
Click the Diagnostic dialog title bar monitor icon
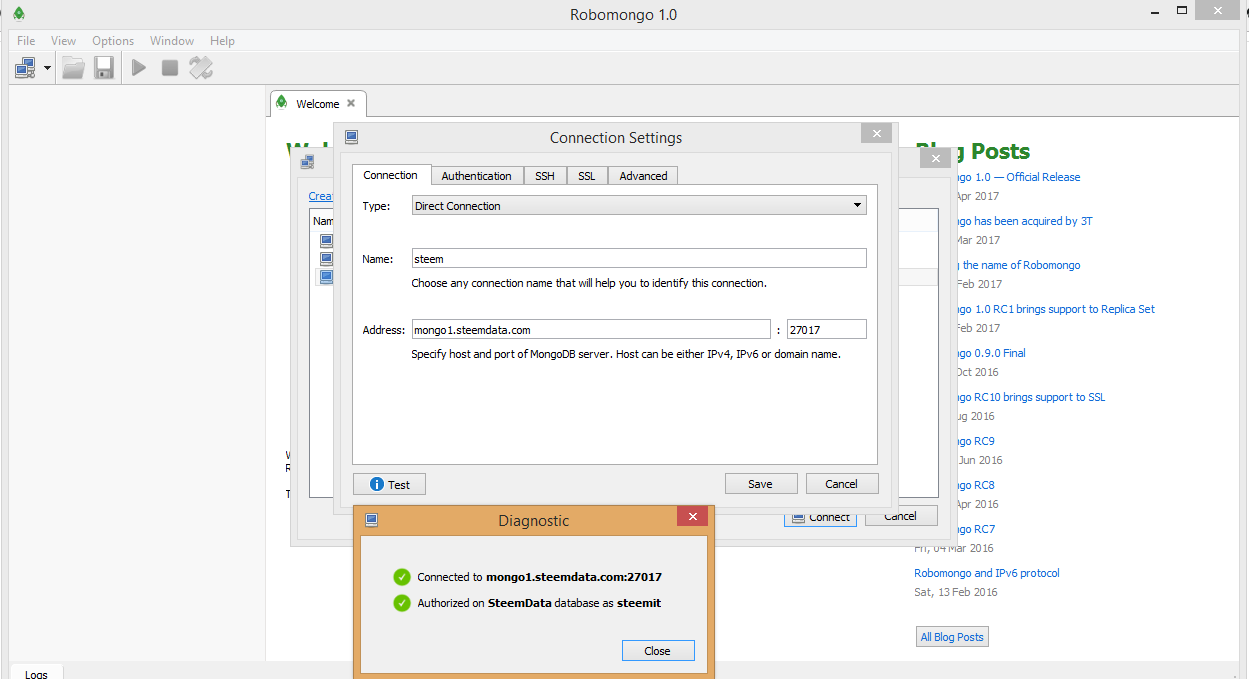pos(371,520)
